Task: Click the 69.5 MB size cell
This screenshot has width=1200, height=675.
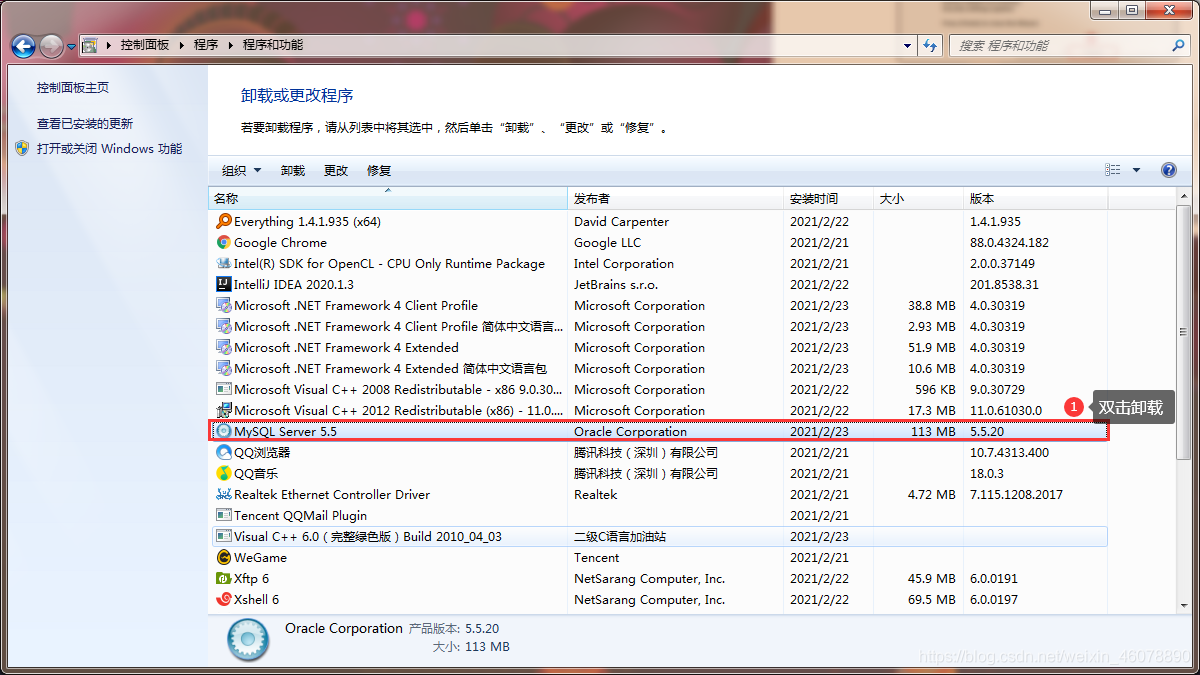Action: (932, 600)
